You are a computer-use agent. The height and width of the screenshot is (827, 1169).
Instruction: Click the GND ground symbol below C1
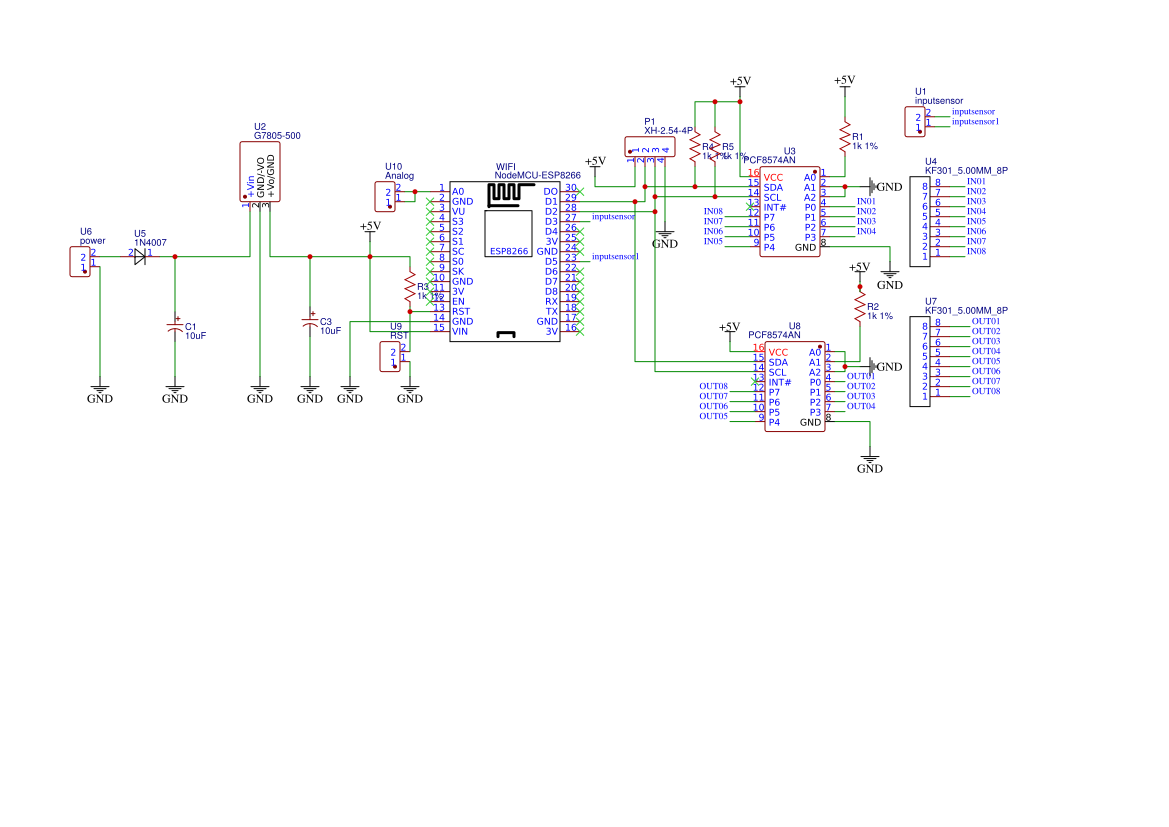coord(175,388)
